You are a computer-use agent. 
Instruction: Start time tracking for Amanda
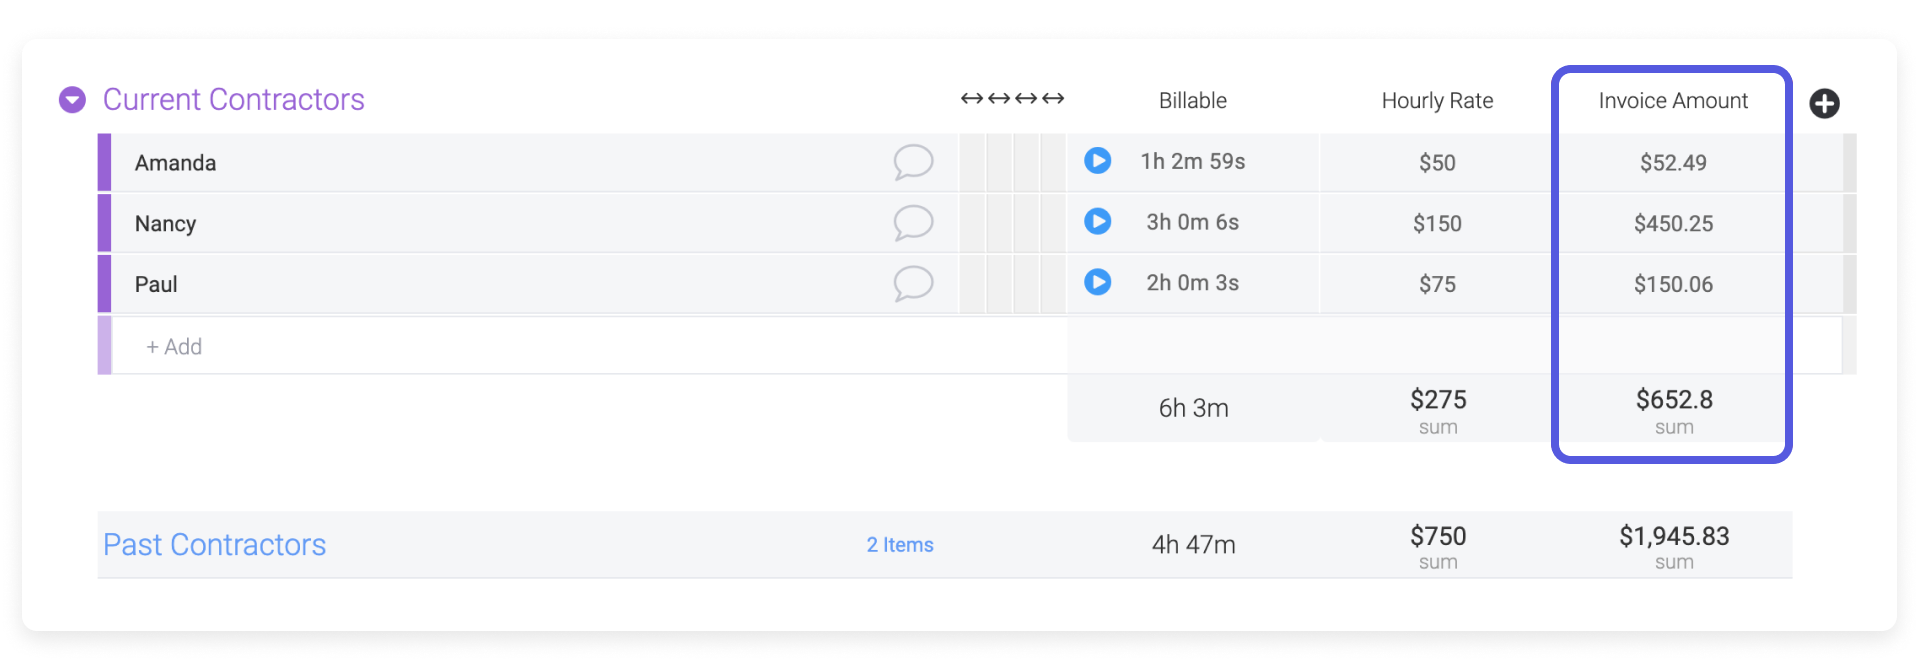click(x=1097, y=161)
